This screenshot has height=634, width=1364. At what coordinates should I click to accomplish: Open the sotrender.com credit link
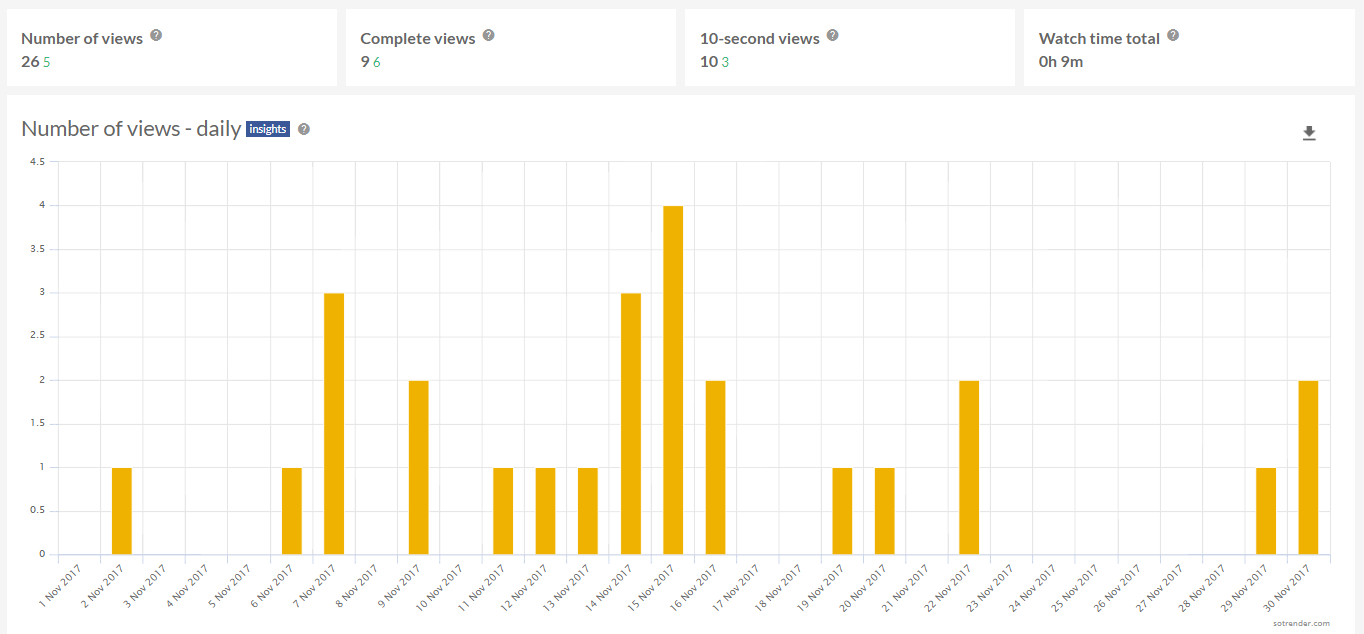click(1302, 623)
